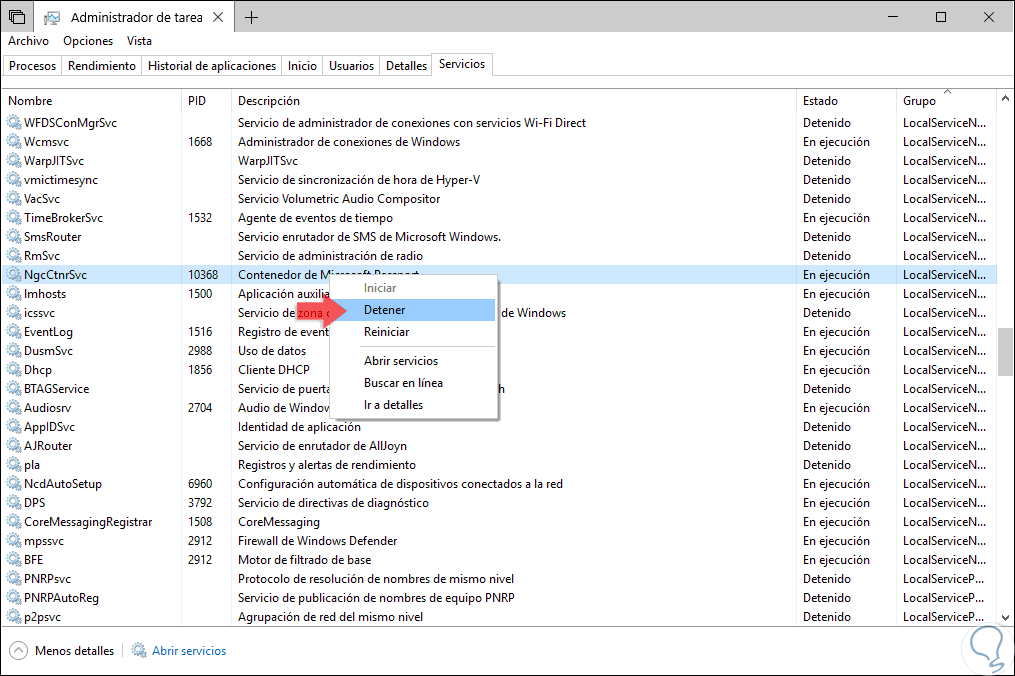Select the CoreMessagingRegistrar service row
The width and height of the screenshot is (1015, 676).
point(499,522)
